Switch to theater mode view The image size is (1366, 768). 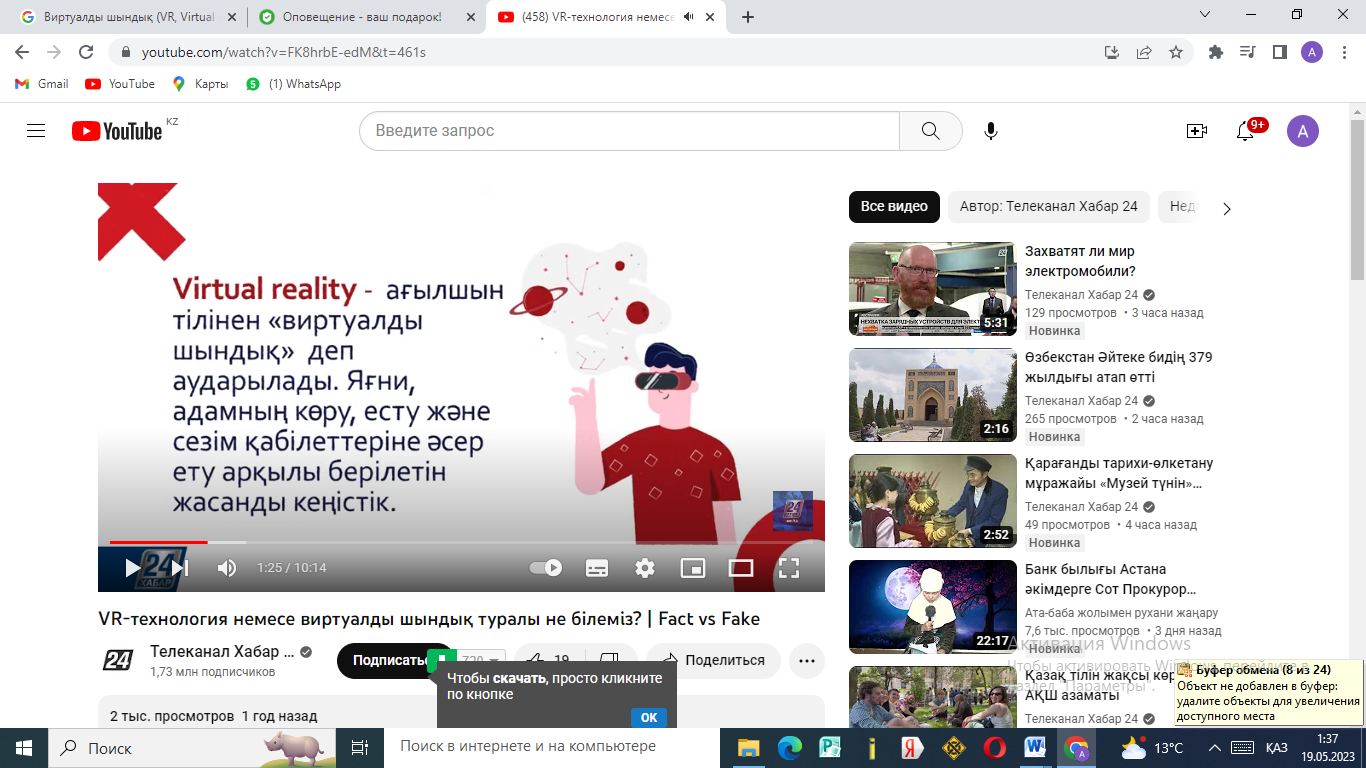(741, 568)
